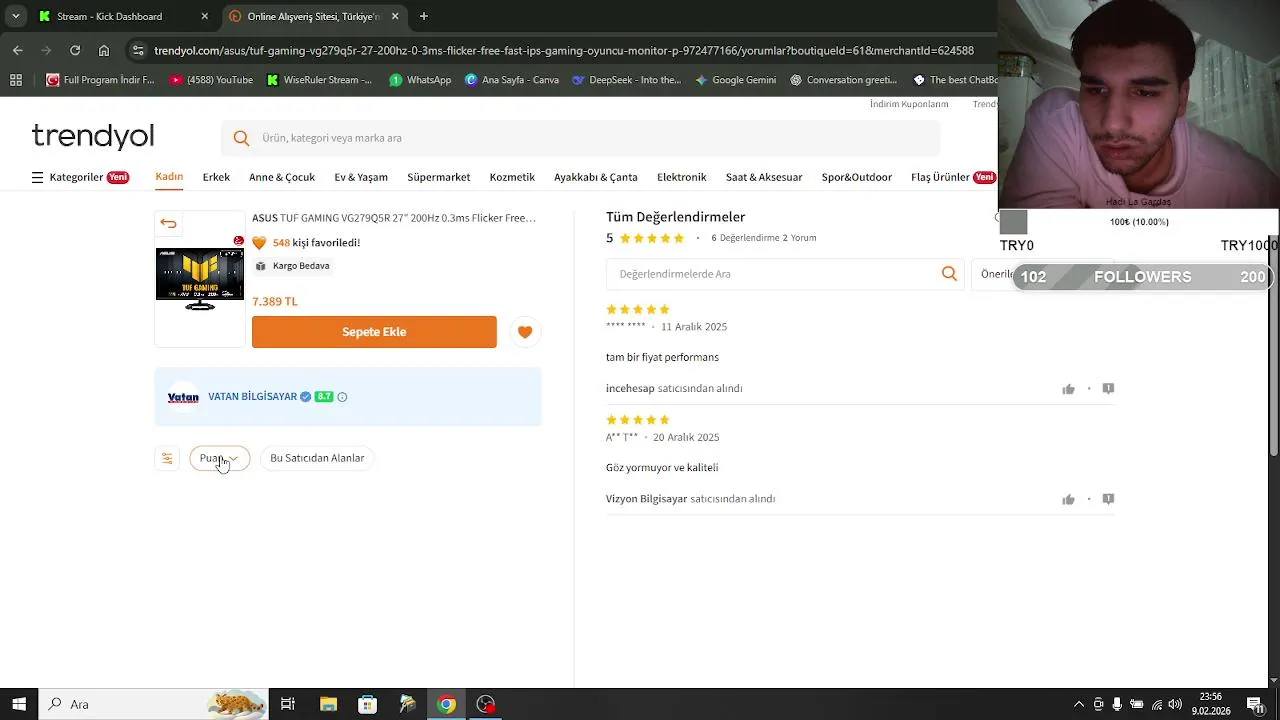Click the info icon next to seller score

tap(342, 397)
